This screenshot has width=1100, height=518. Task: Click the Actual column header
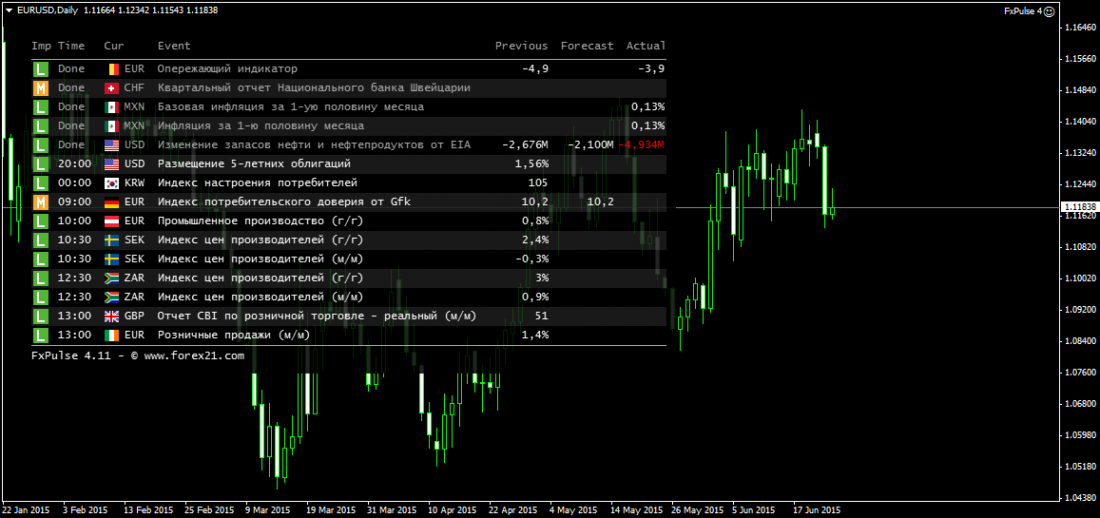(645, 46)
